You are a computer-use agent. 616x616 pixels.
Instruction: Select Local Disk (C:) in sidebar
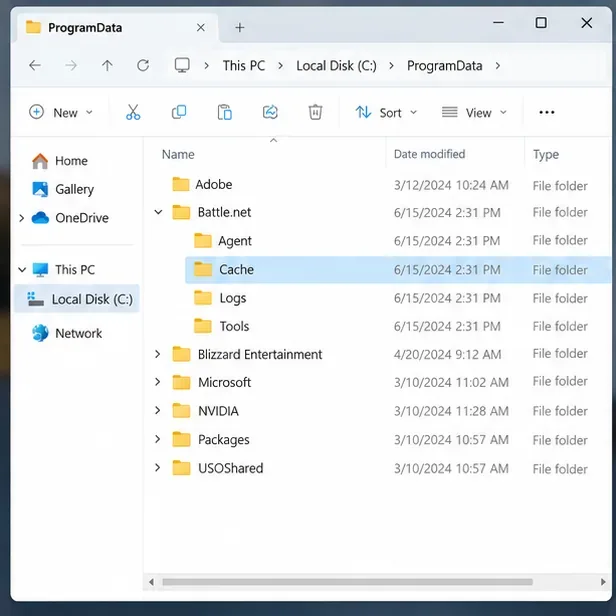click(77, 299)
